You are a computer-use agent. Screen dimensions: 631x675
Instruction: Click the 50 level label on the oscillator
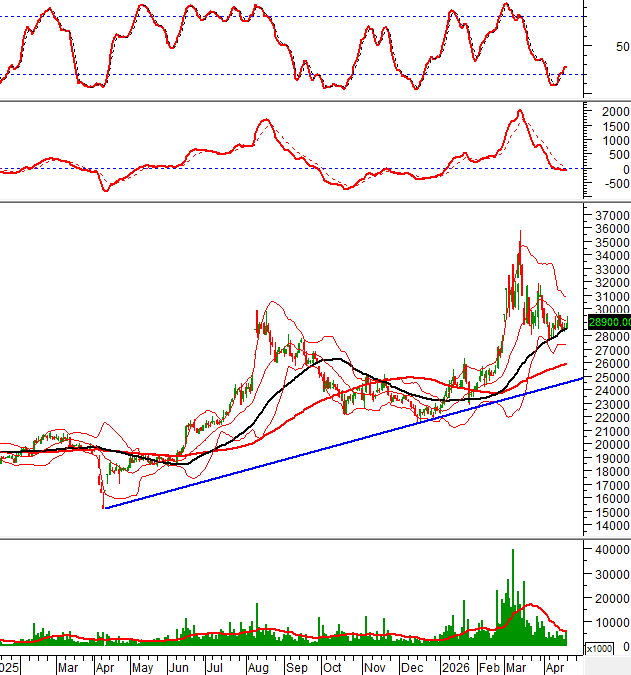point(622,46)
